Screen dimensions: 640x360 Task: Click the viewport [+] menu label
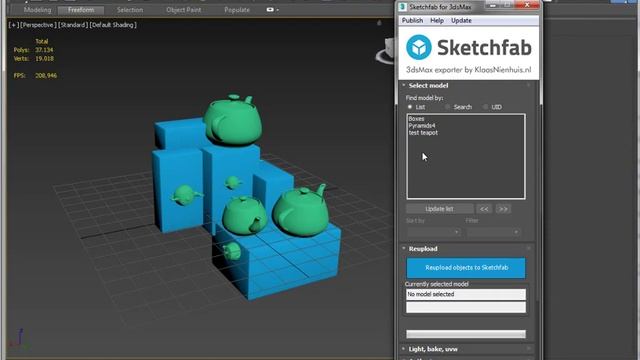tap(13, 25)
